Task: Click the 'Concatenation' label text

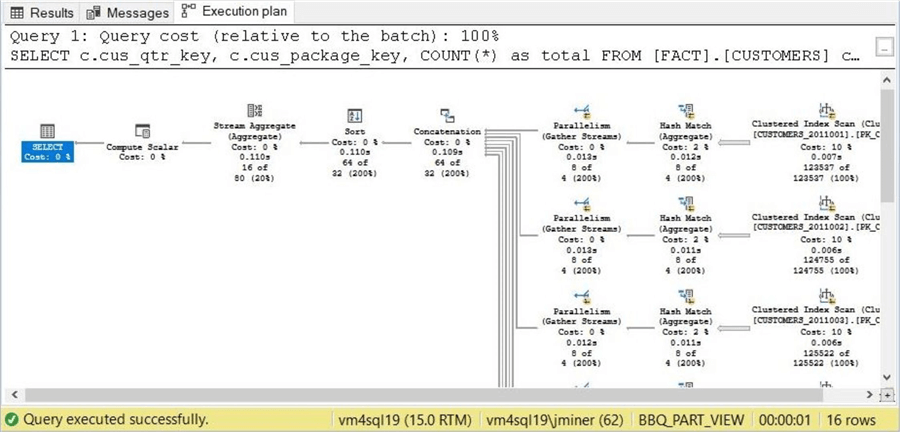Action: click(x=447, y=131)
